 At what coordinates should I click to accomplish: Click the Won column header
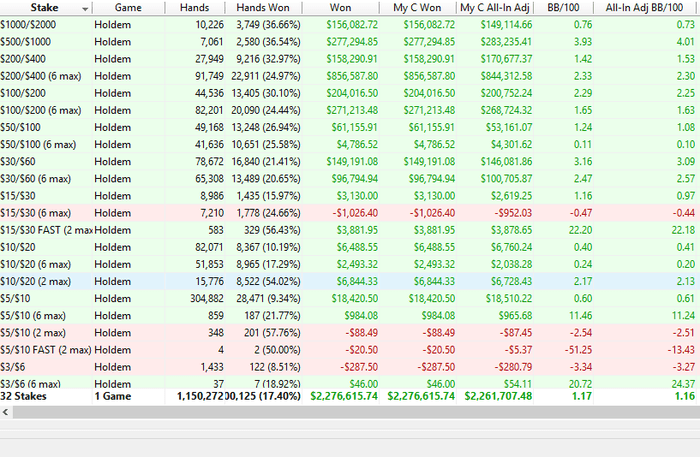[338, 7]
